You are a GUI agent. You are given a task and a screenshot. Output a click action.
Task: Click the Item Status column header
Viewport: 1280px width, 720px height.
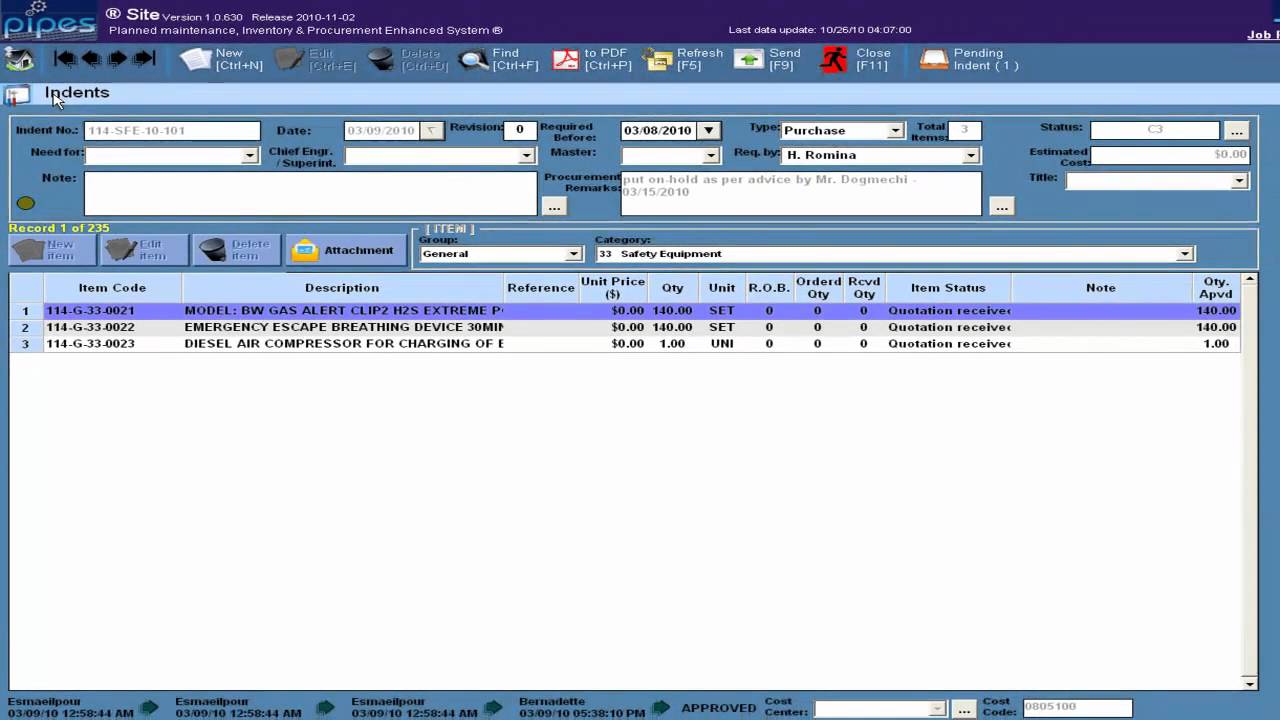[x=948, y=288]
